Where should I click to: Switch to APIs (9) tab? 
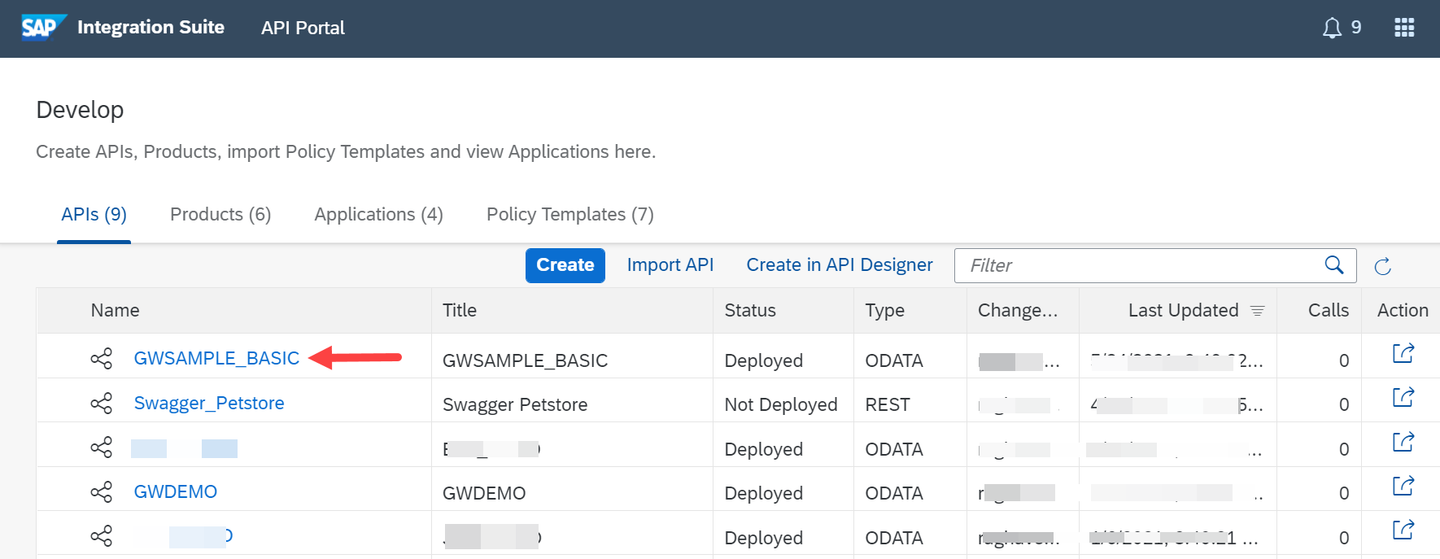click(94, 214)
